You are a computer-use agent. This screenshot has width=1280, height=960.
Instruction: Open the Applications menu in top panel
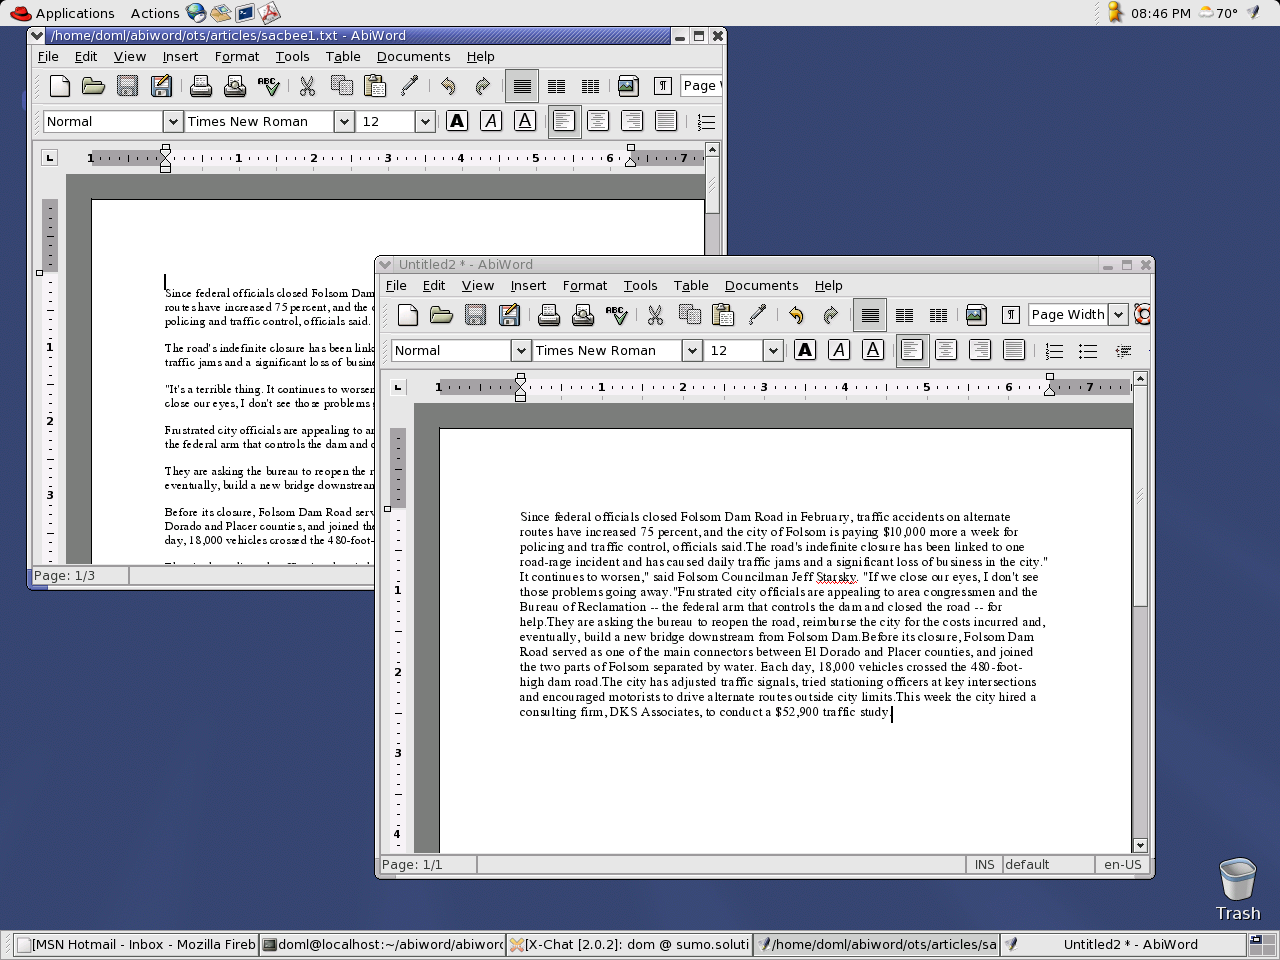click(64, 13)
